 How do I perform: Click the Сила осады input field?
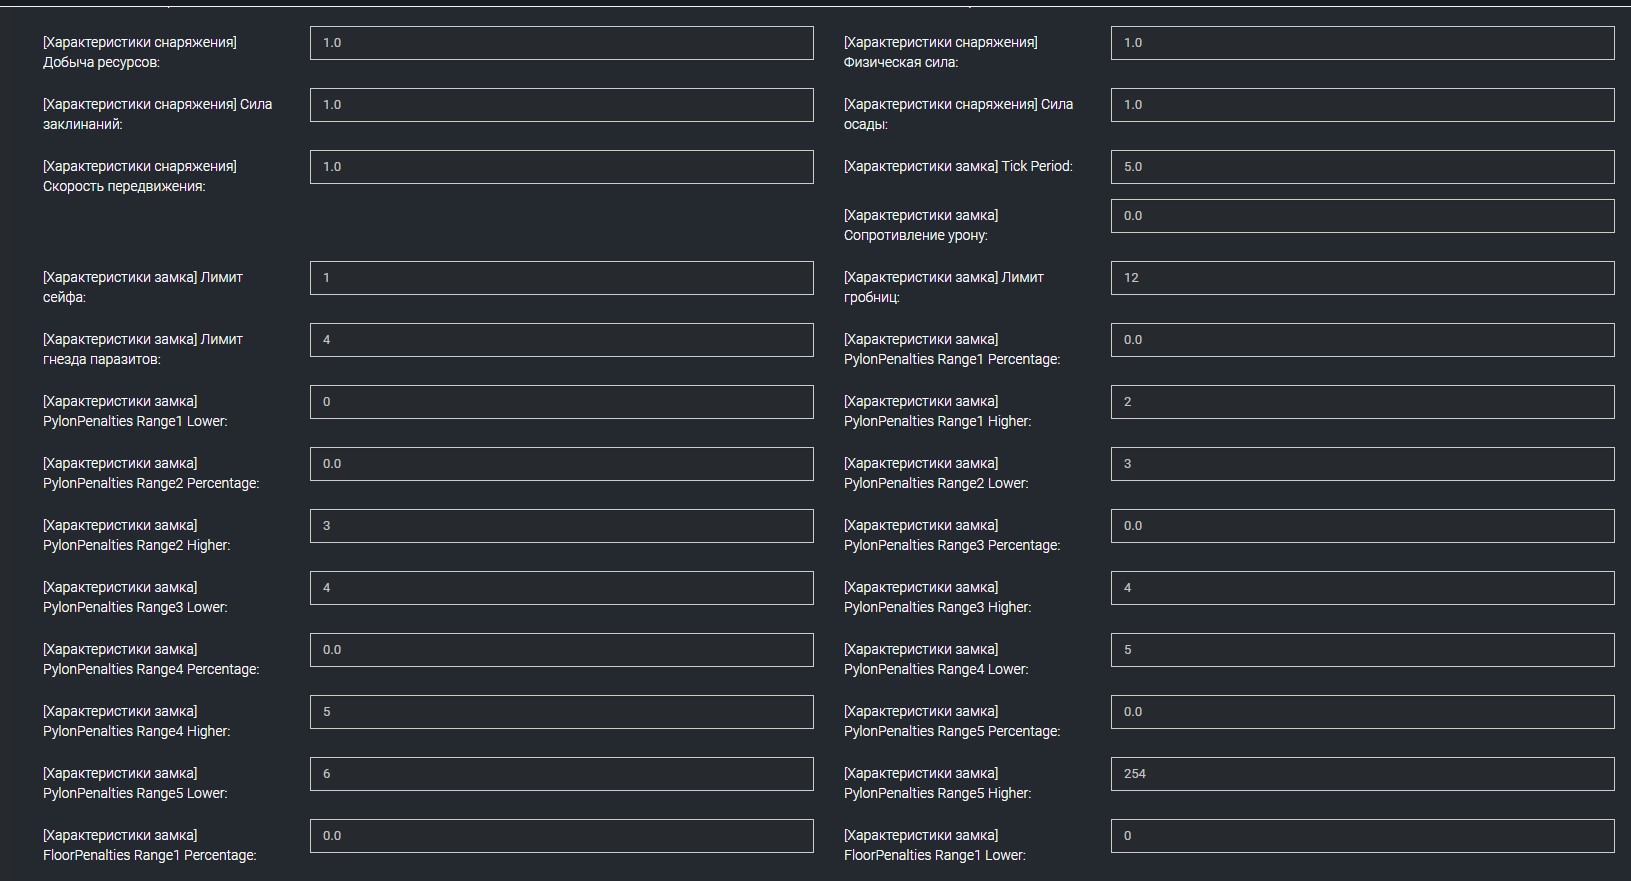click(1362, 105)
